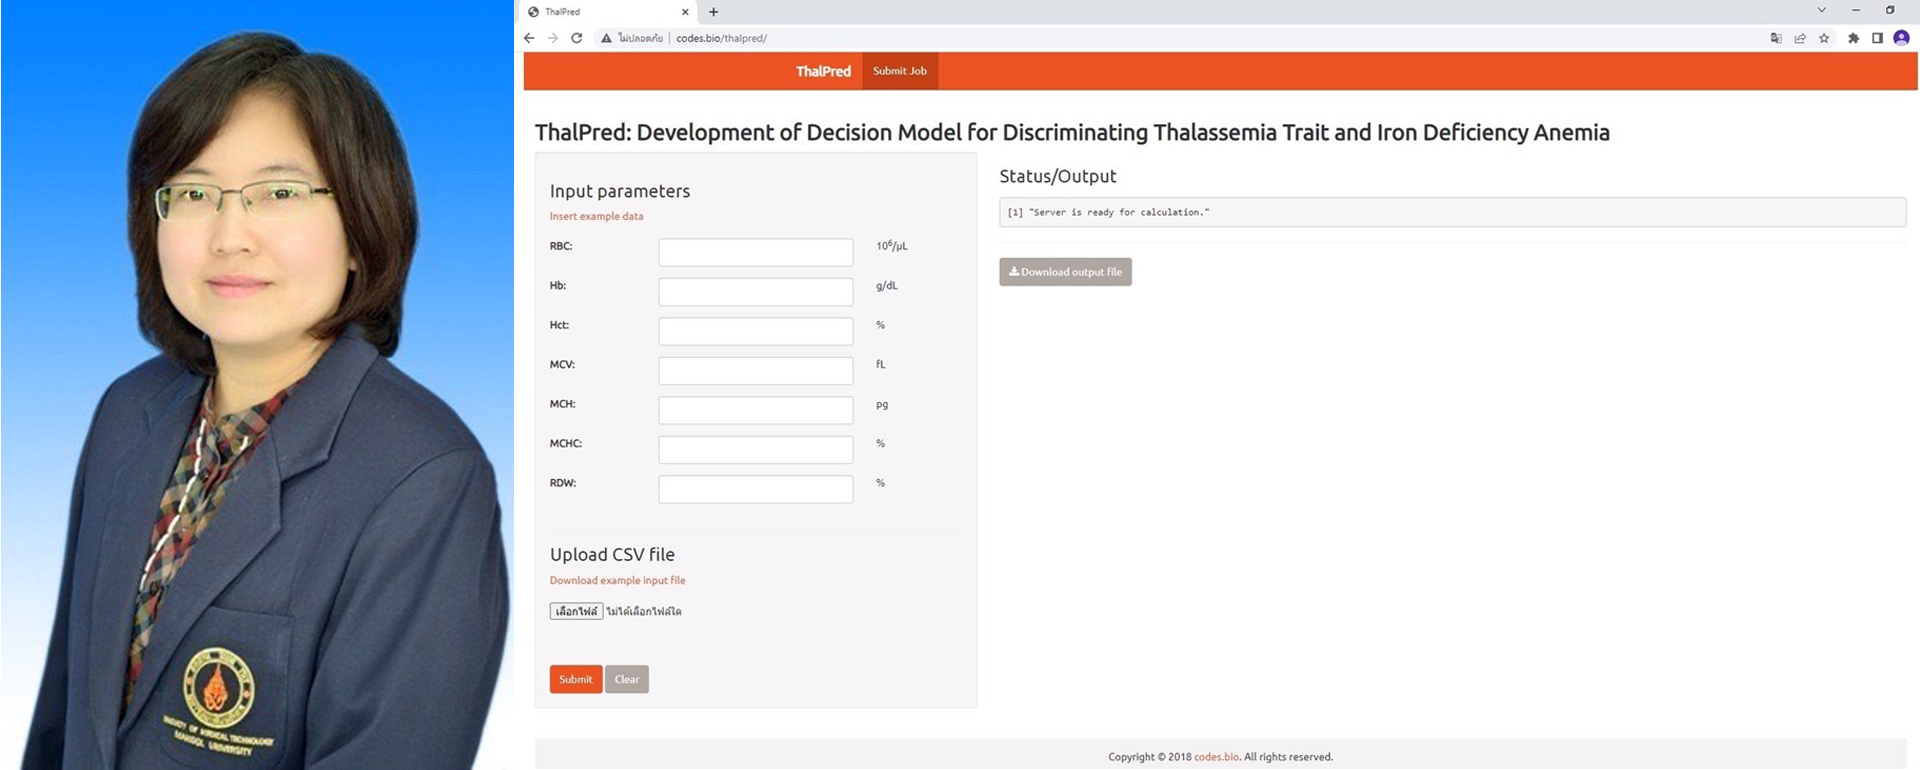Focus the RDW input field
The width and height of the screenshot is (1920, 770).
tap(756, 489)
